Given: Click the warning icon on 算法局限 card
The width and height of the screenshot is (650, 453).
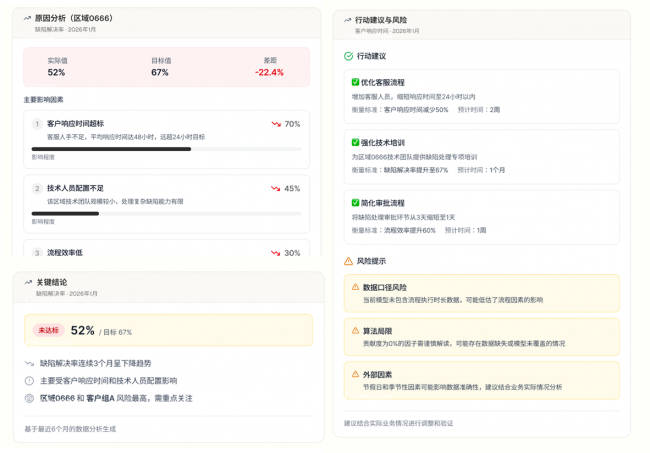Looking at the screenshot, I should pyautogui.click(x=355, y=329).
